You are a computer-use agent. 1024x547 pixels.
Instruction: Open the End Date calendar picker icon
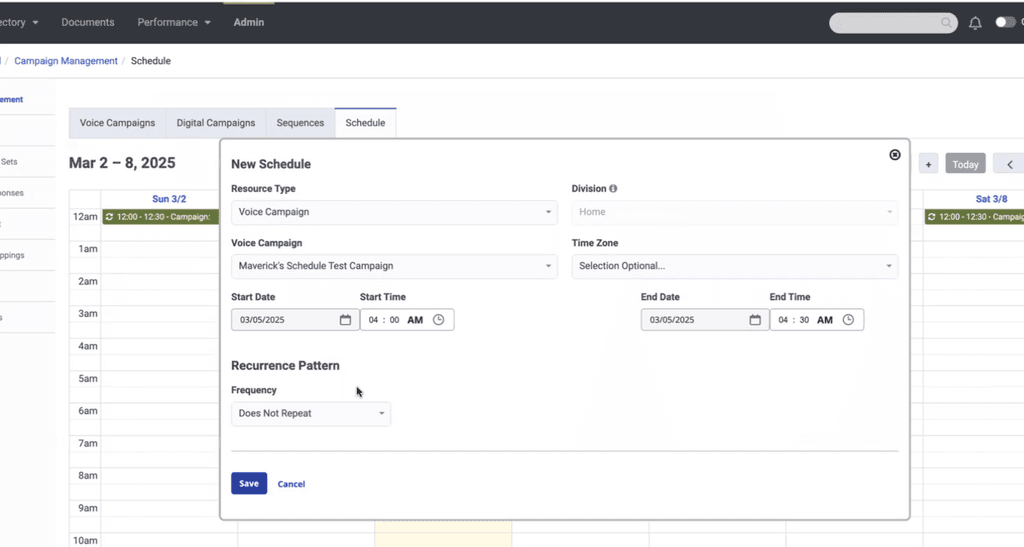(755, 320)
